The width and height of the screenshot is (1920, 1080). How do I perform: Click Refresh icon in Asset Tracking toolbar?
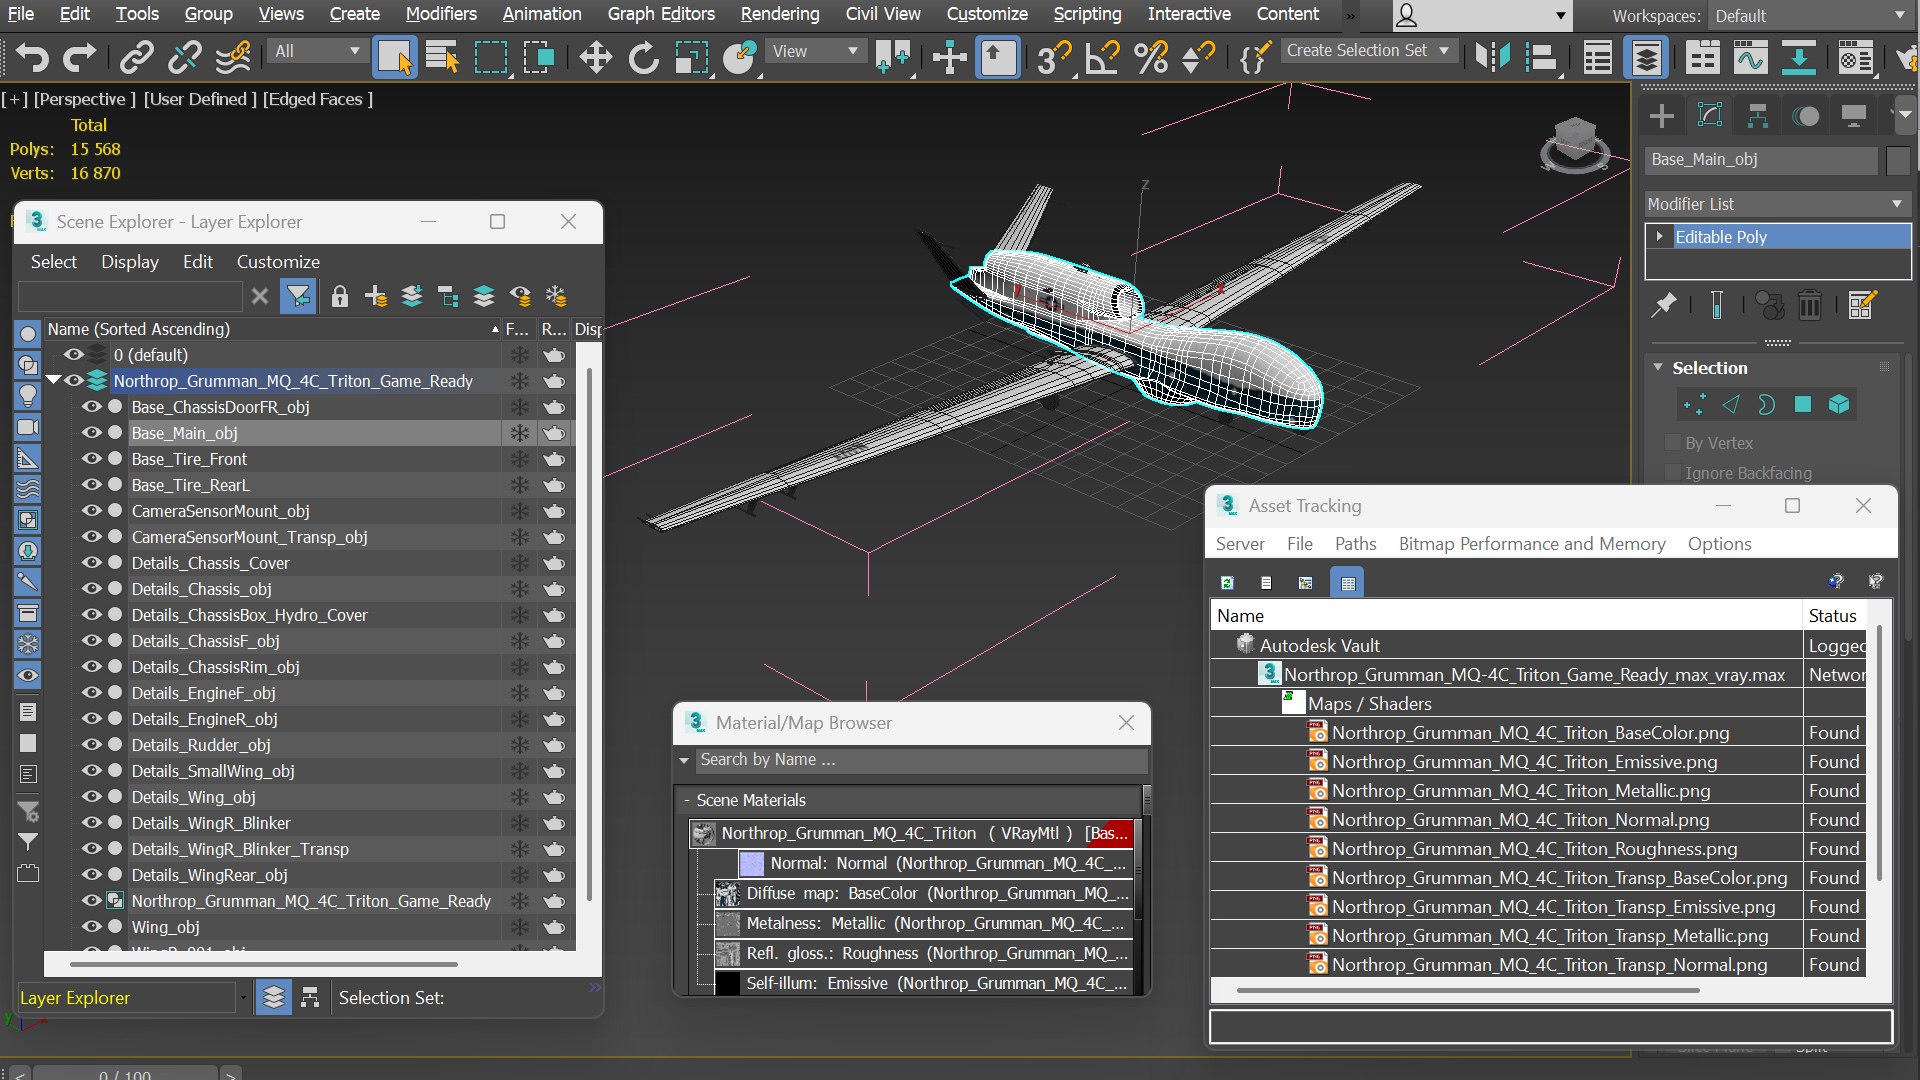[x=1227, y=583]
